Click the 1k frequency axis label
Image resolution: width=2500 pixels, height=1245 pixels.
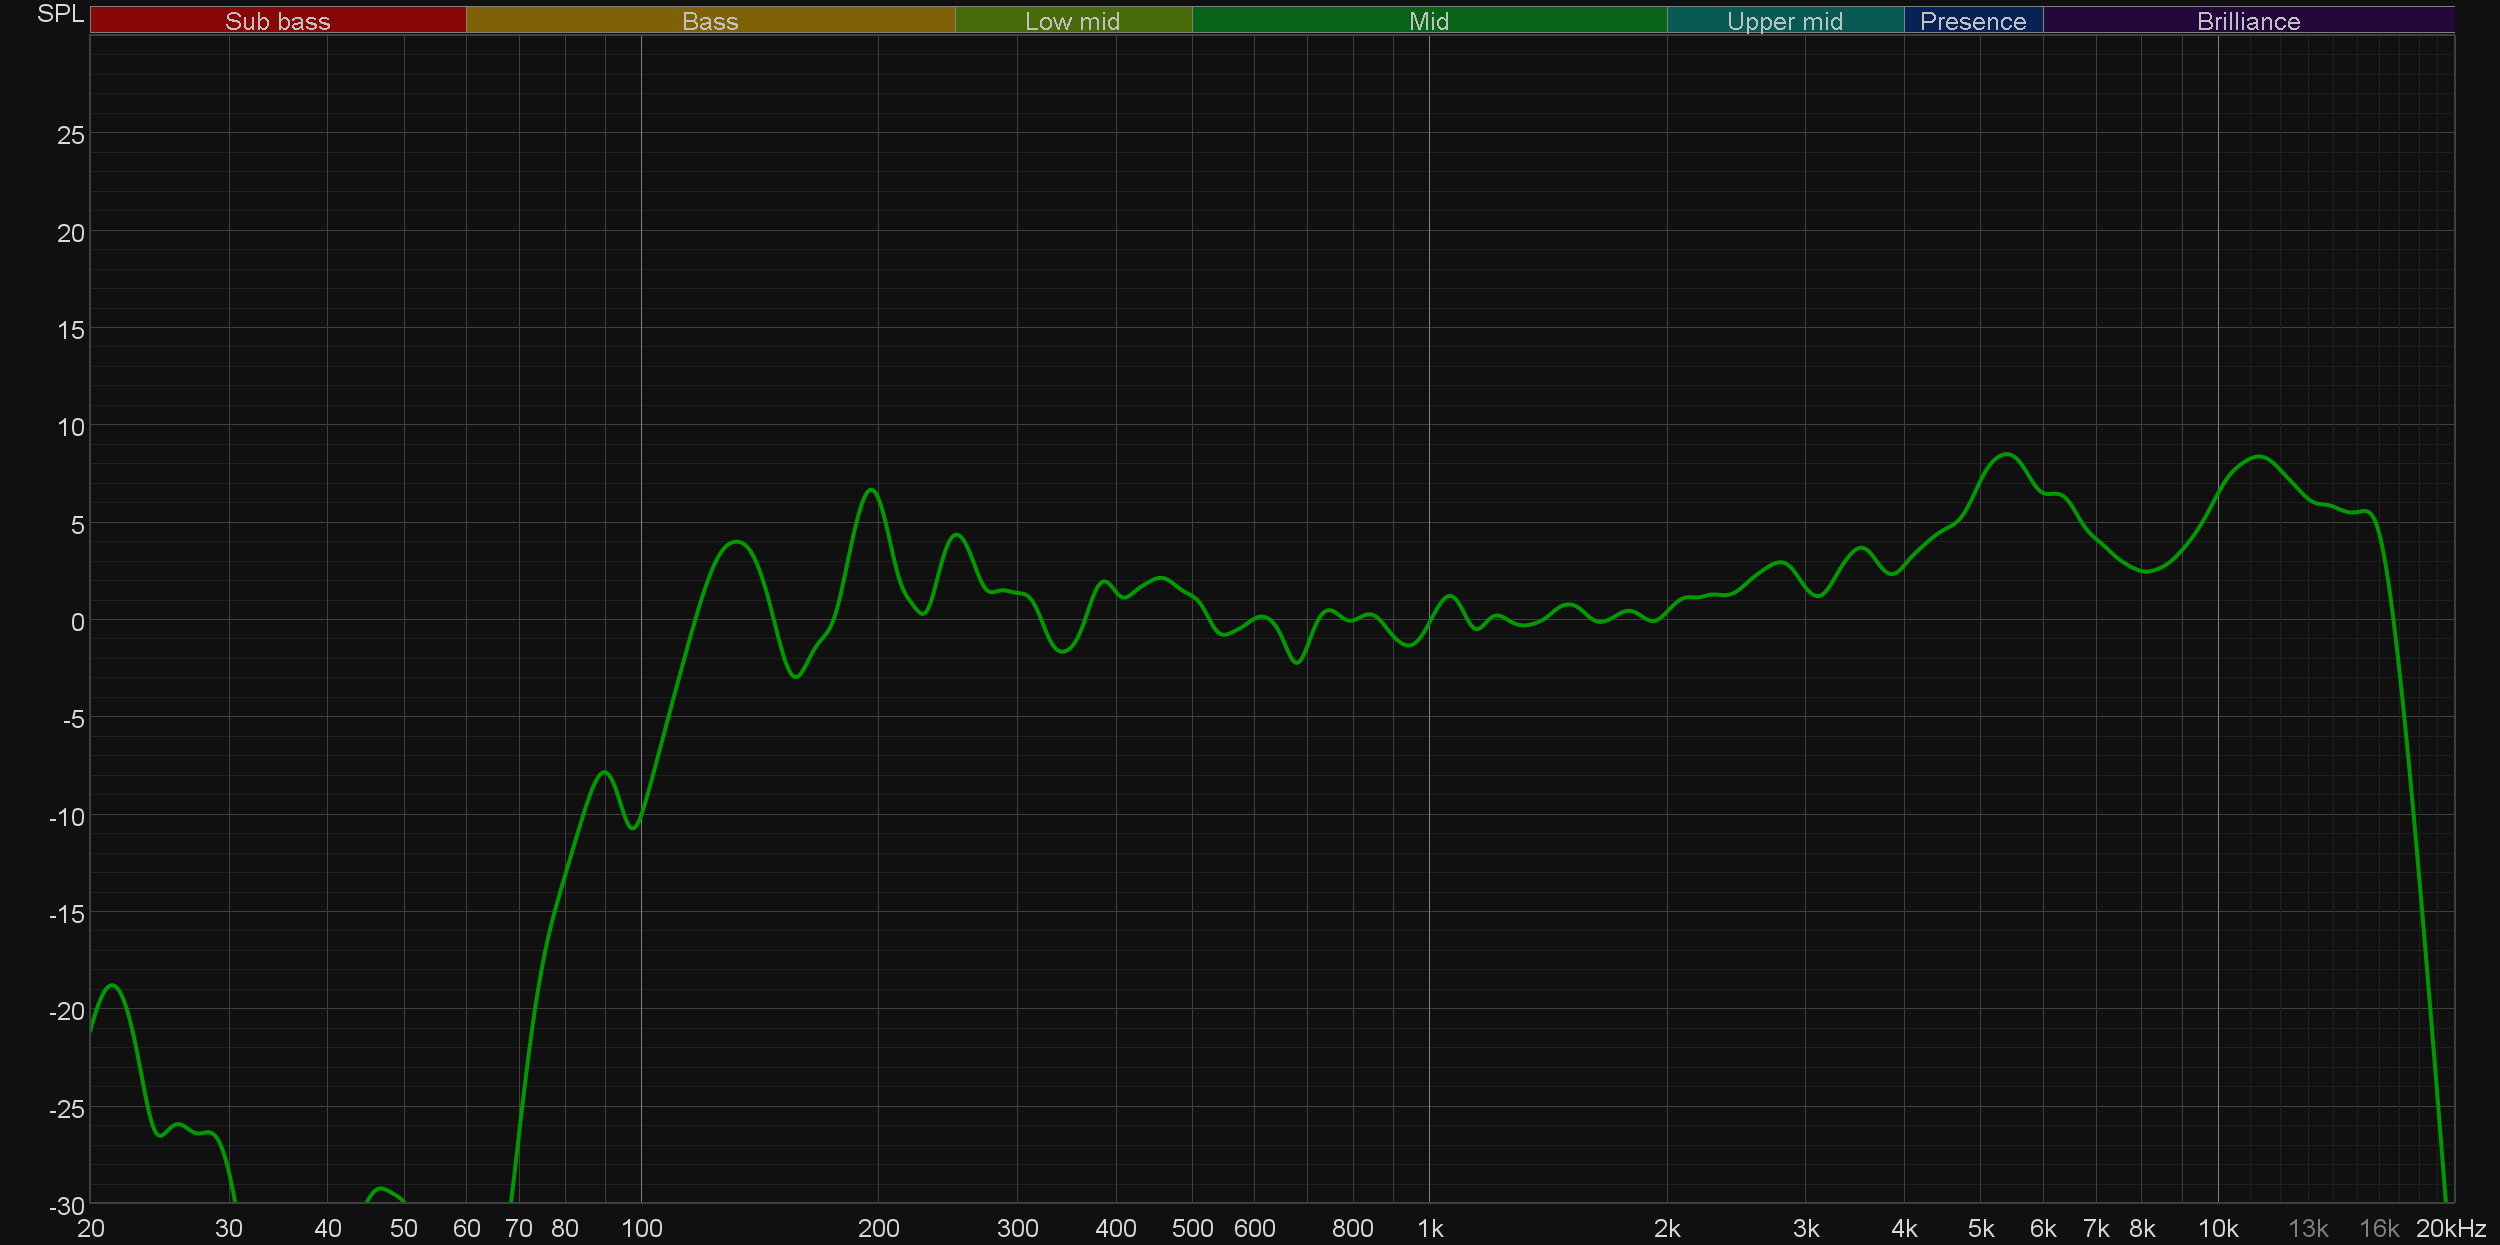pyautogui.click(x=1430, y=1228)
